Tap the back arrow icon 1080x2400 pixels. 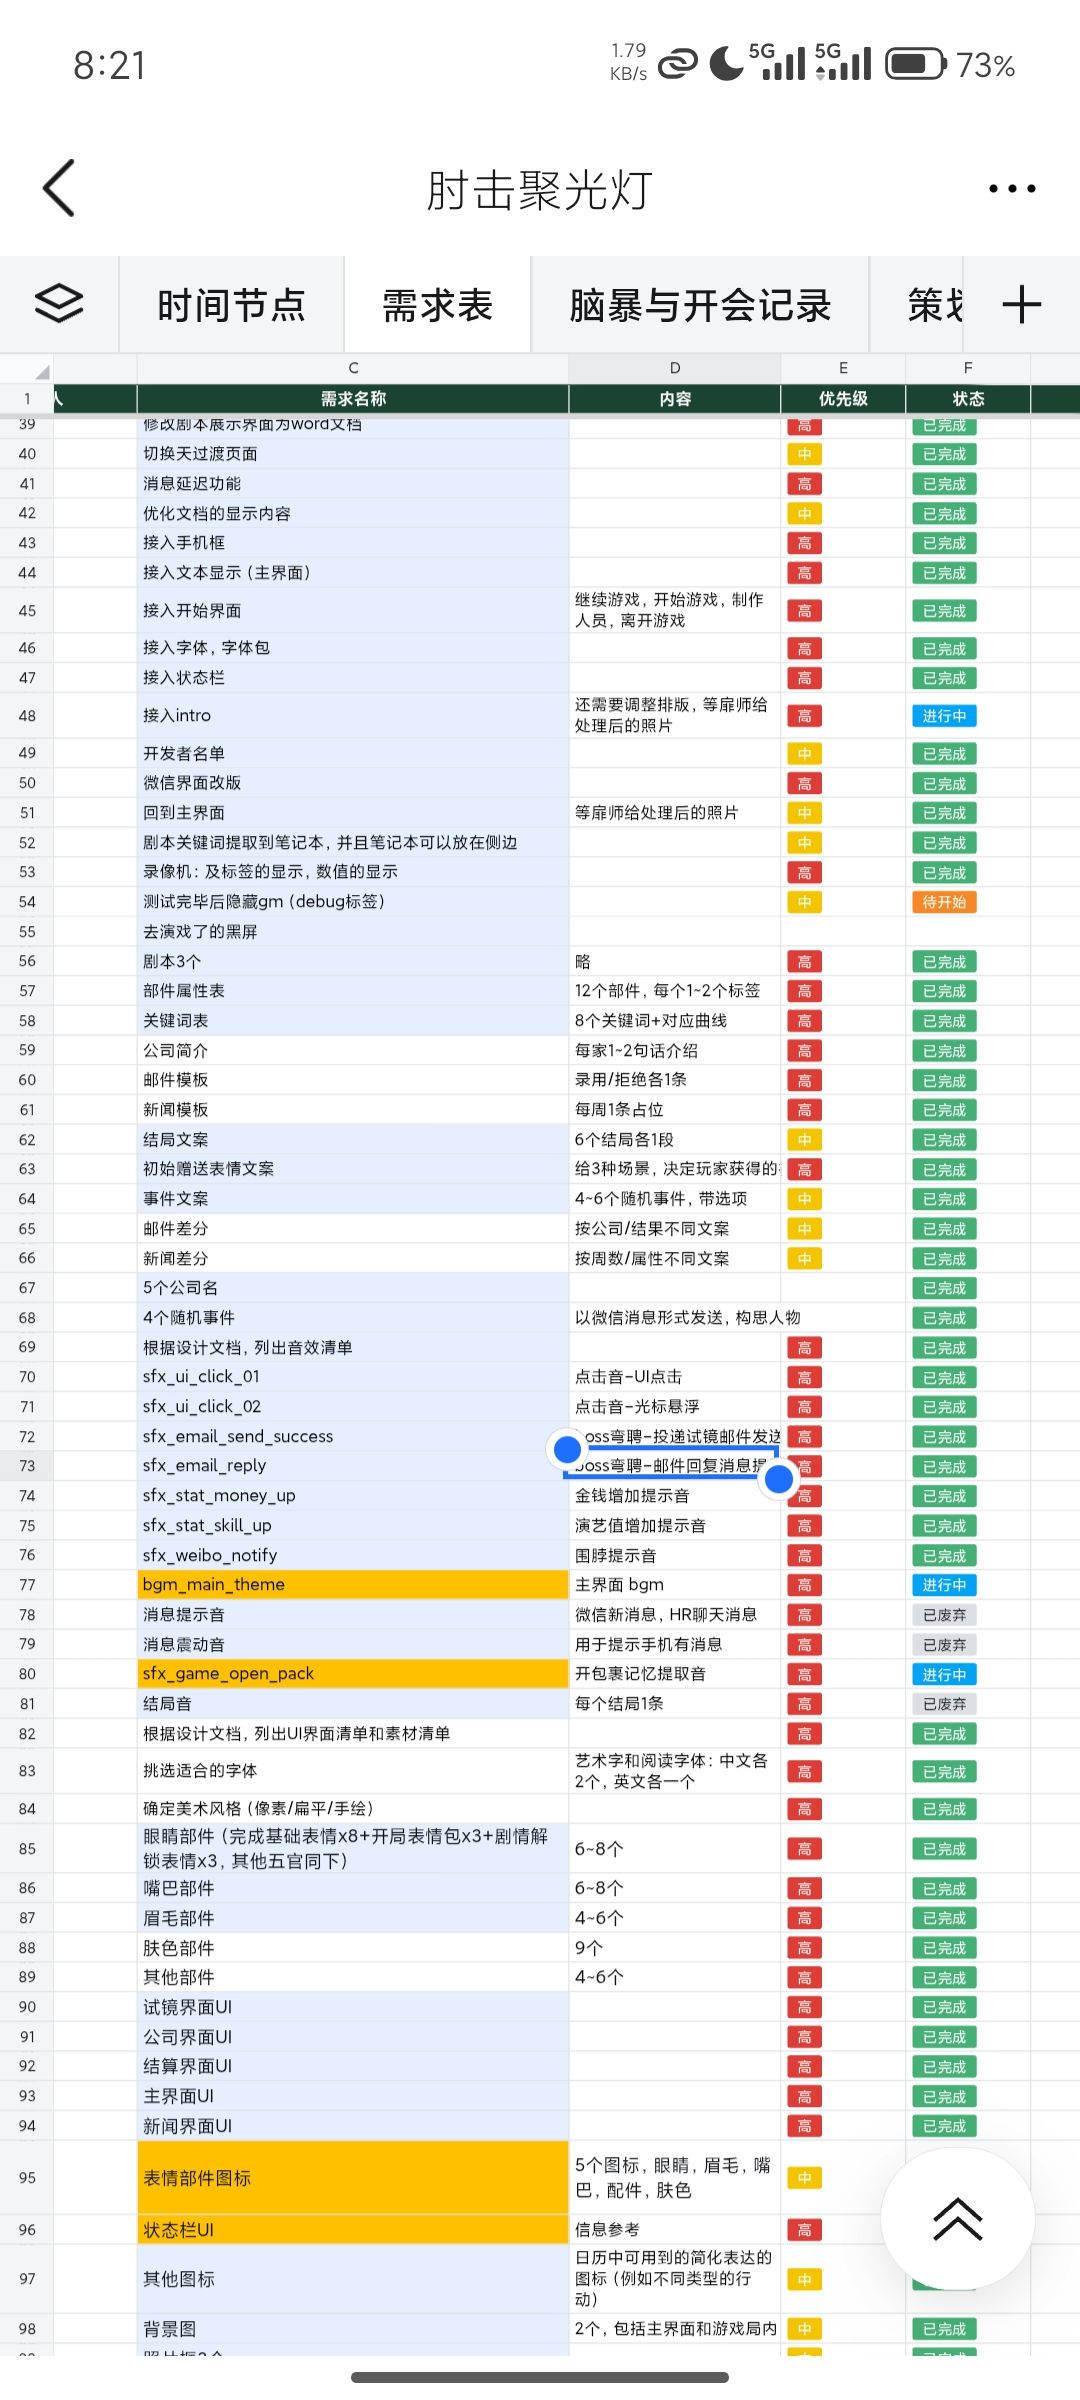[59, 188]
